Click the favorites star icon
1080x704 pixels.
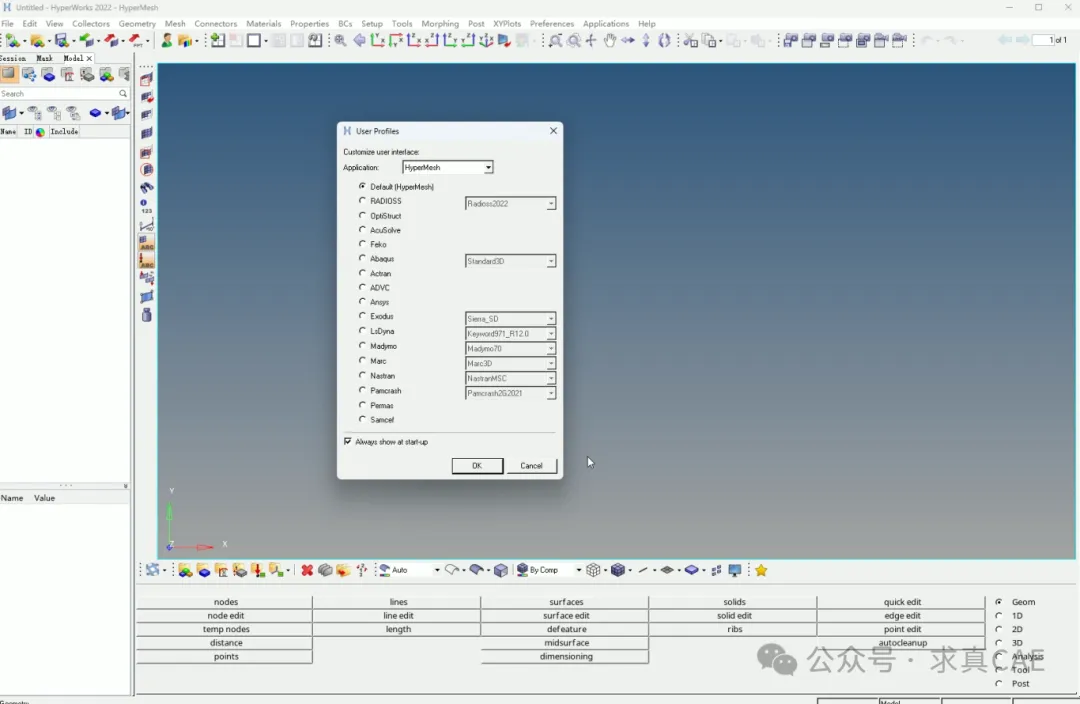pos(761,570)
